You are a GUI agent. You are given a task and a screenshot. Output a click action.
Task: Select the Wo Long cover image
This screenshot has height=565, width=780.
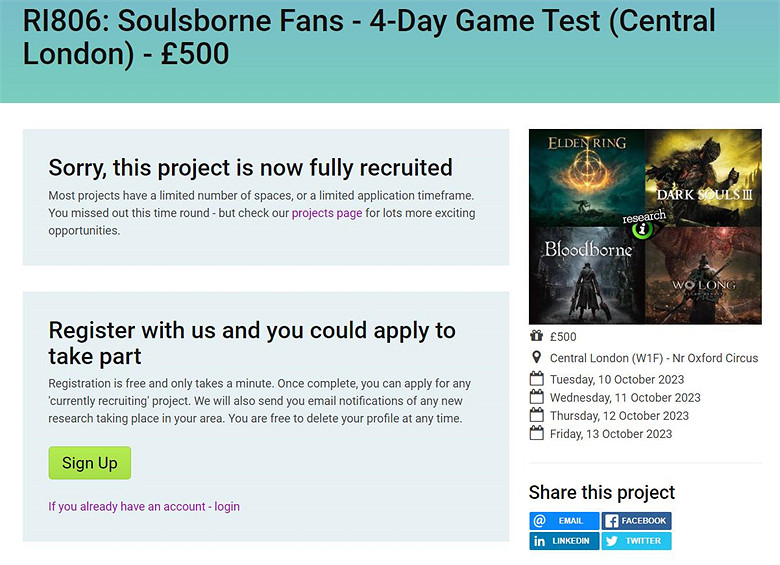click(704, 275)
